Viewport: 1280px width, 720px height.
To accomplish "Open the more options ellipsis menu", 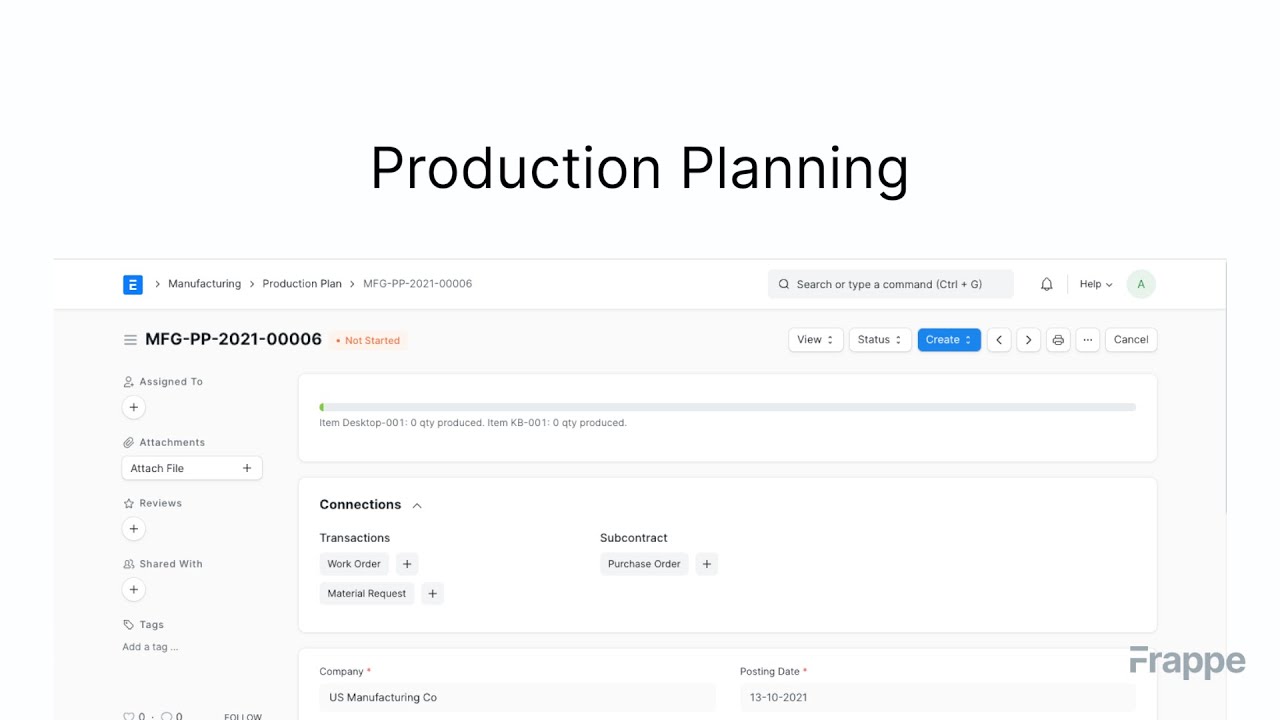I will (x=1088, y=340).
